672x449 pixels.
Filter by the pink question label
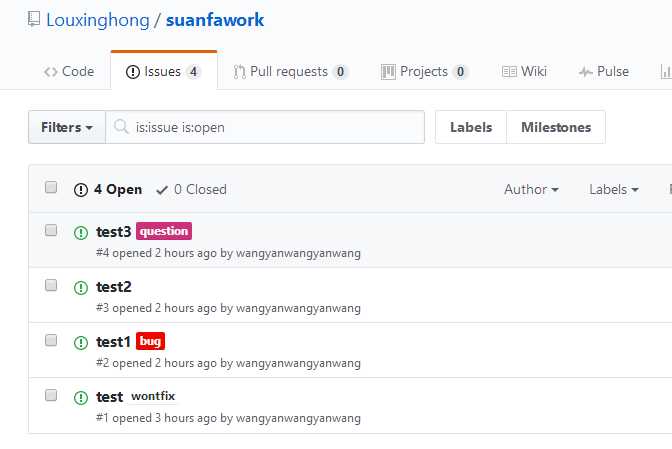tap(164, 231)
